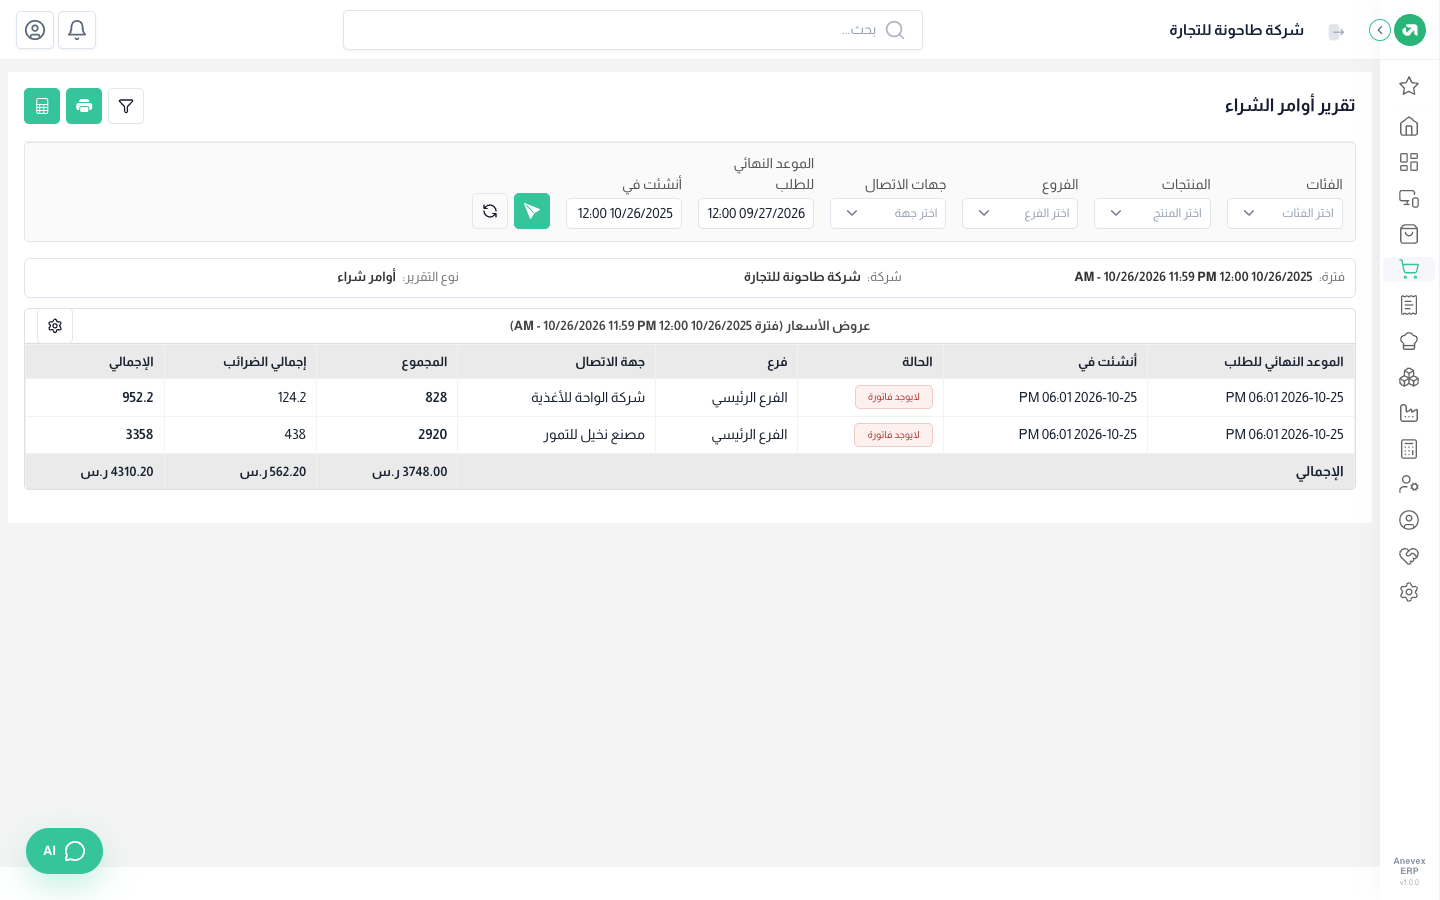
Task: Open handshake heart CRM icon in sidebar
Action: point(1409,556)
